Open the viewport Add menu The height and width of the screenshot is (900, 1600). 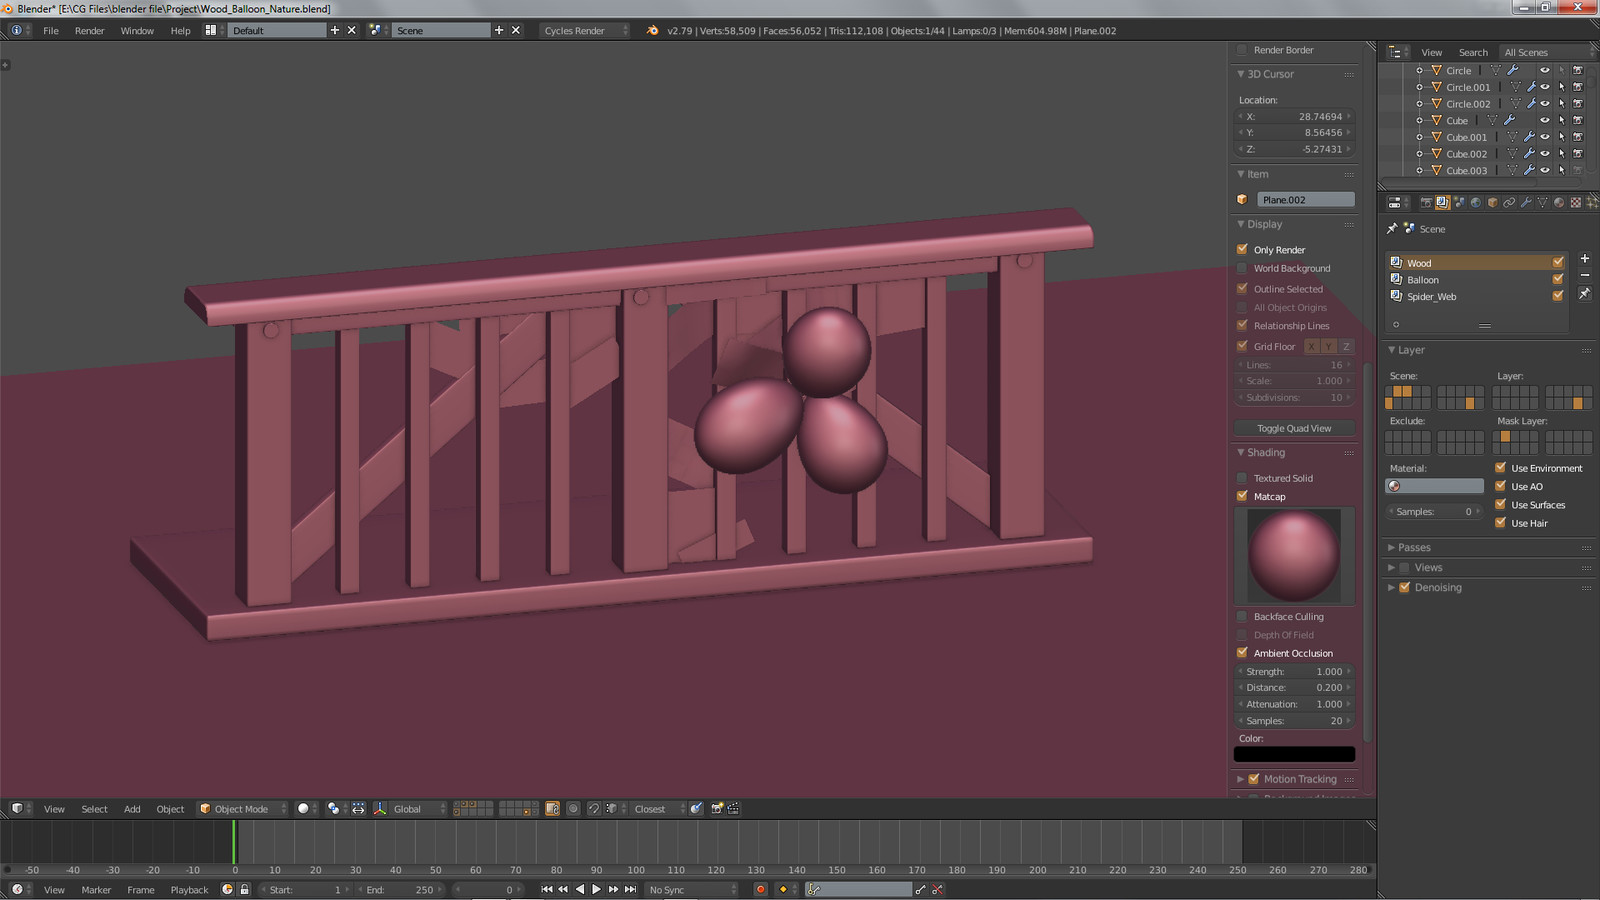(132, 809)
